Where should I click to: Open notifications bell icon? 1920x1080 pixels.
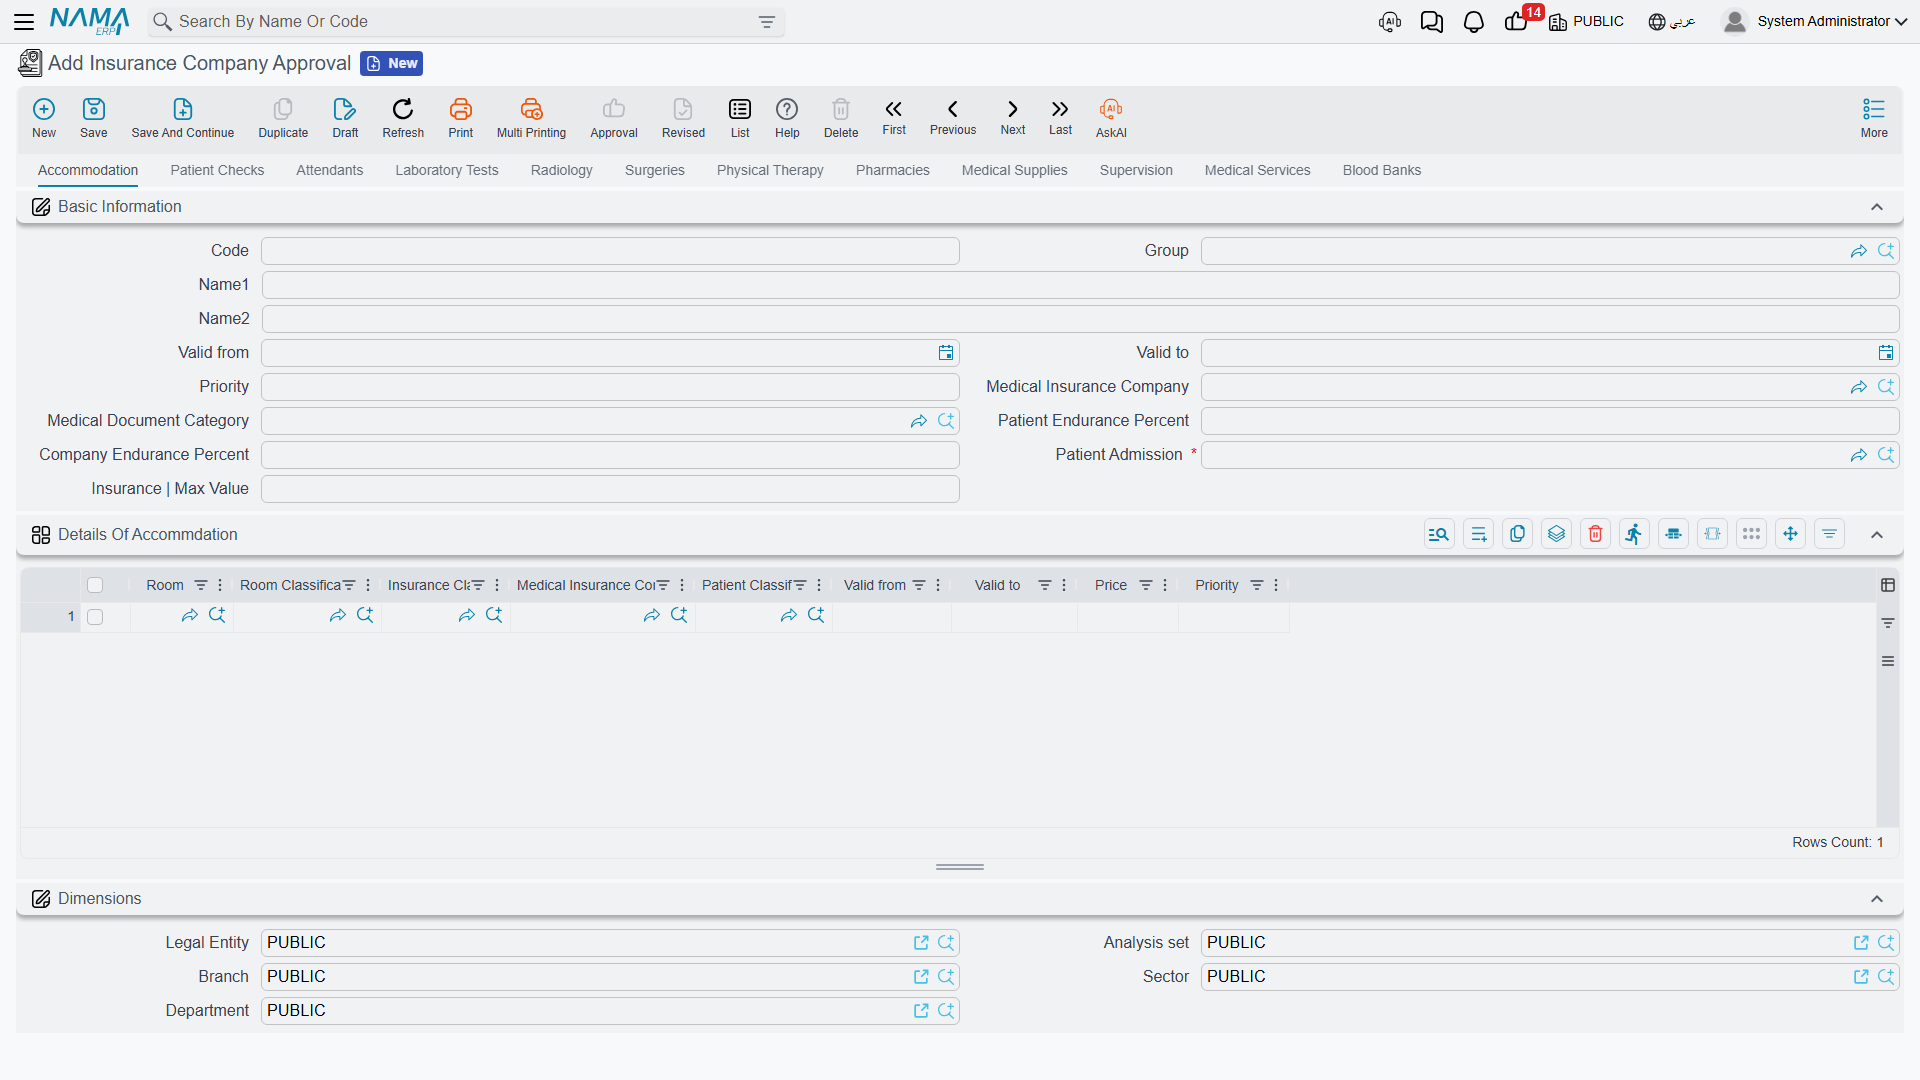tap(1473, 21)
